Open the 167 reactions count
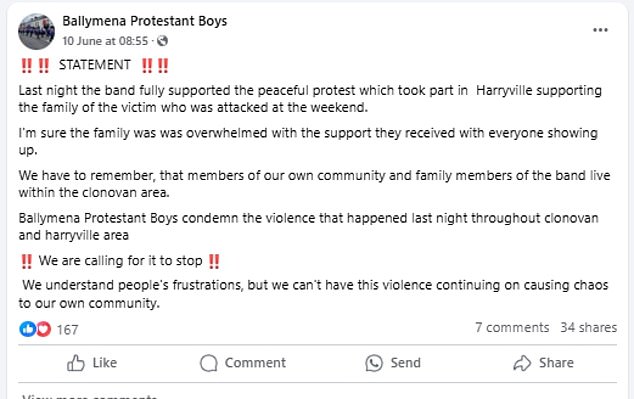The height and width of the screenshot is (399, 634). pyautogui.click(x=68, y=330)
